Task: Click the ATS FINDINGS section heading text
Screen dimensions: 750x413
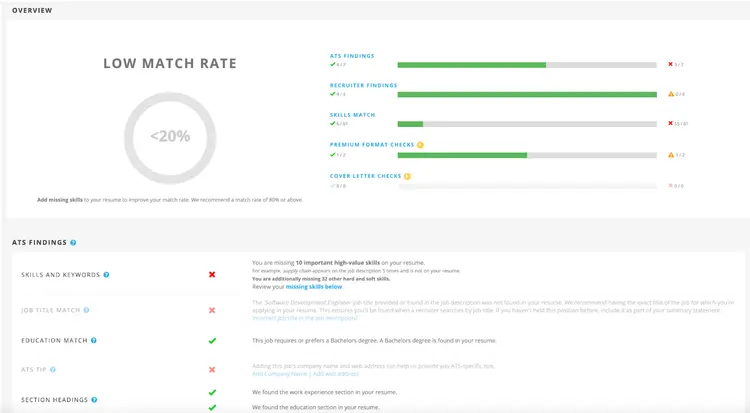Action: 39,243
